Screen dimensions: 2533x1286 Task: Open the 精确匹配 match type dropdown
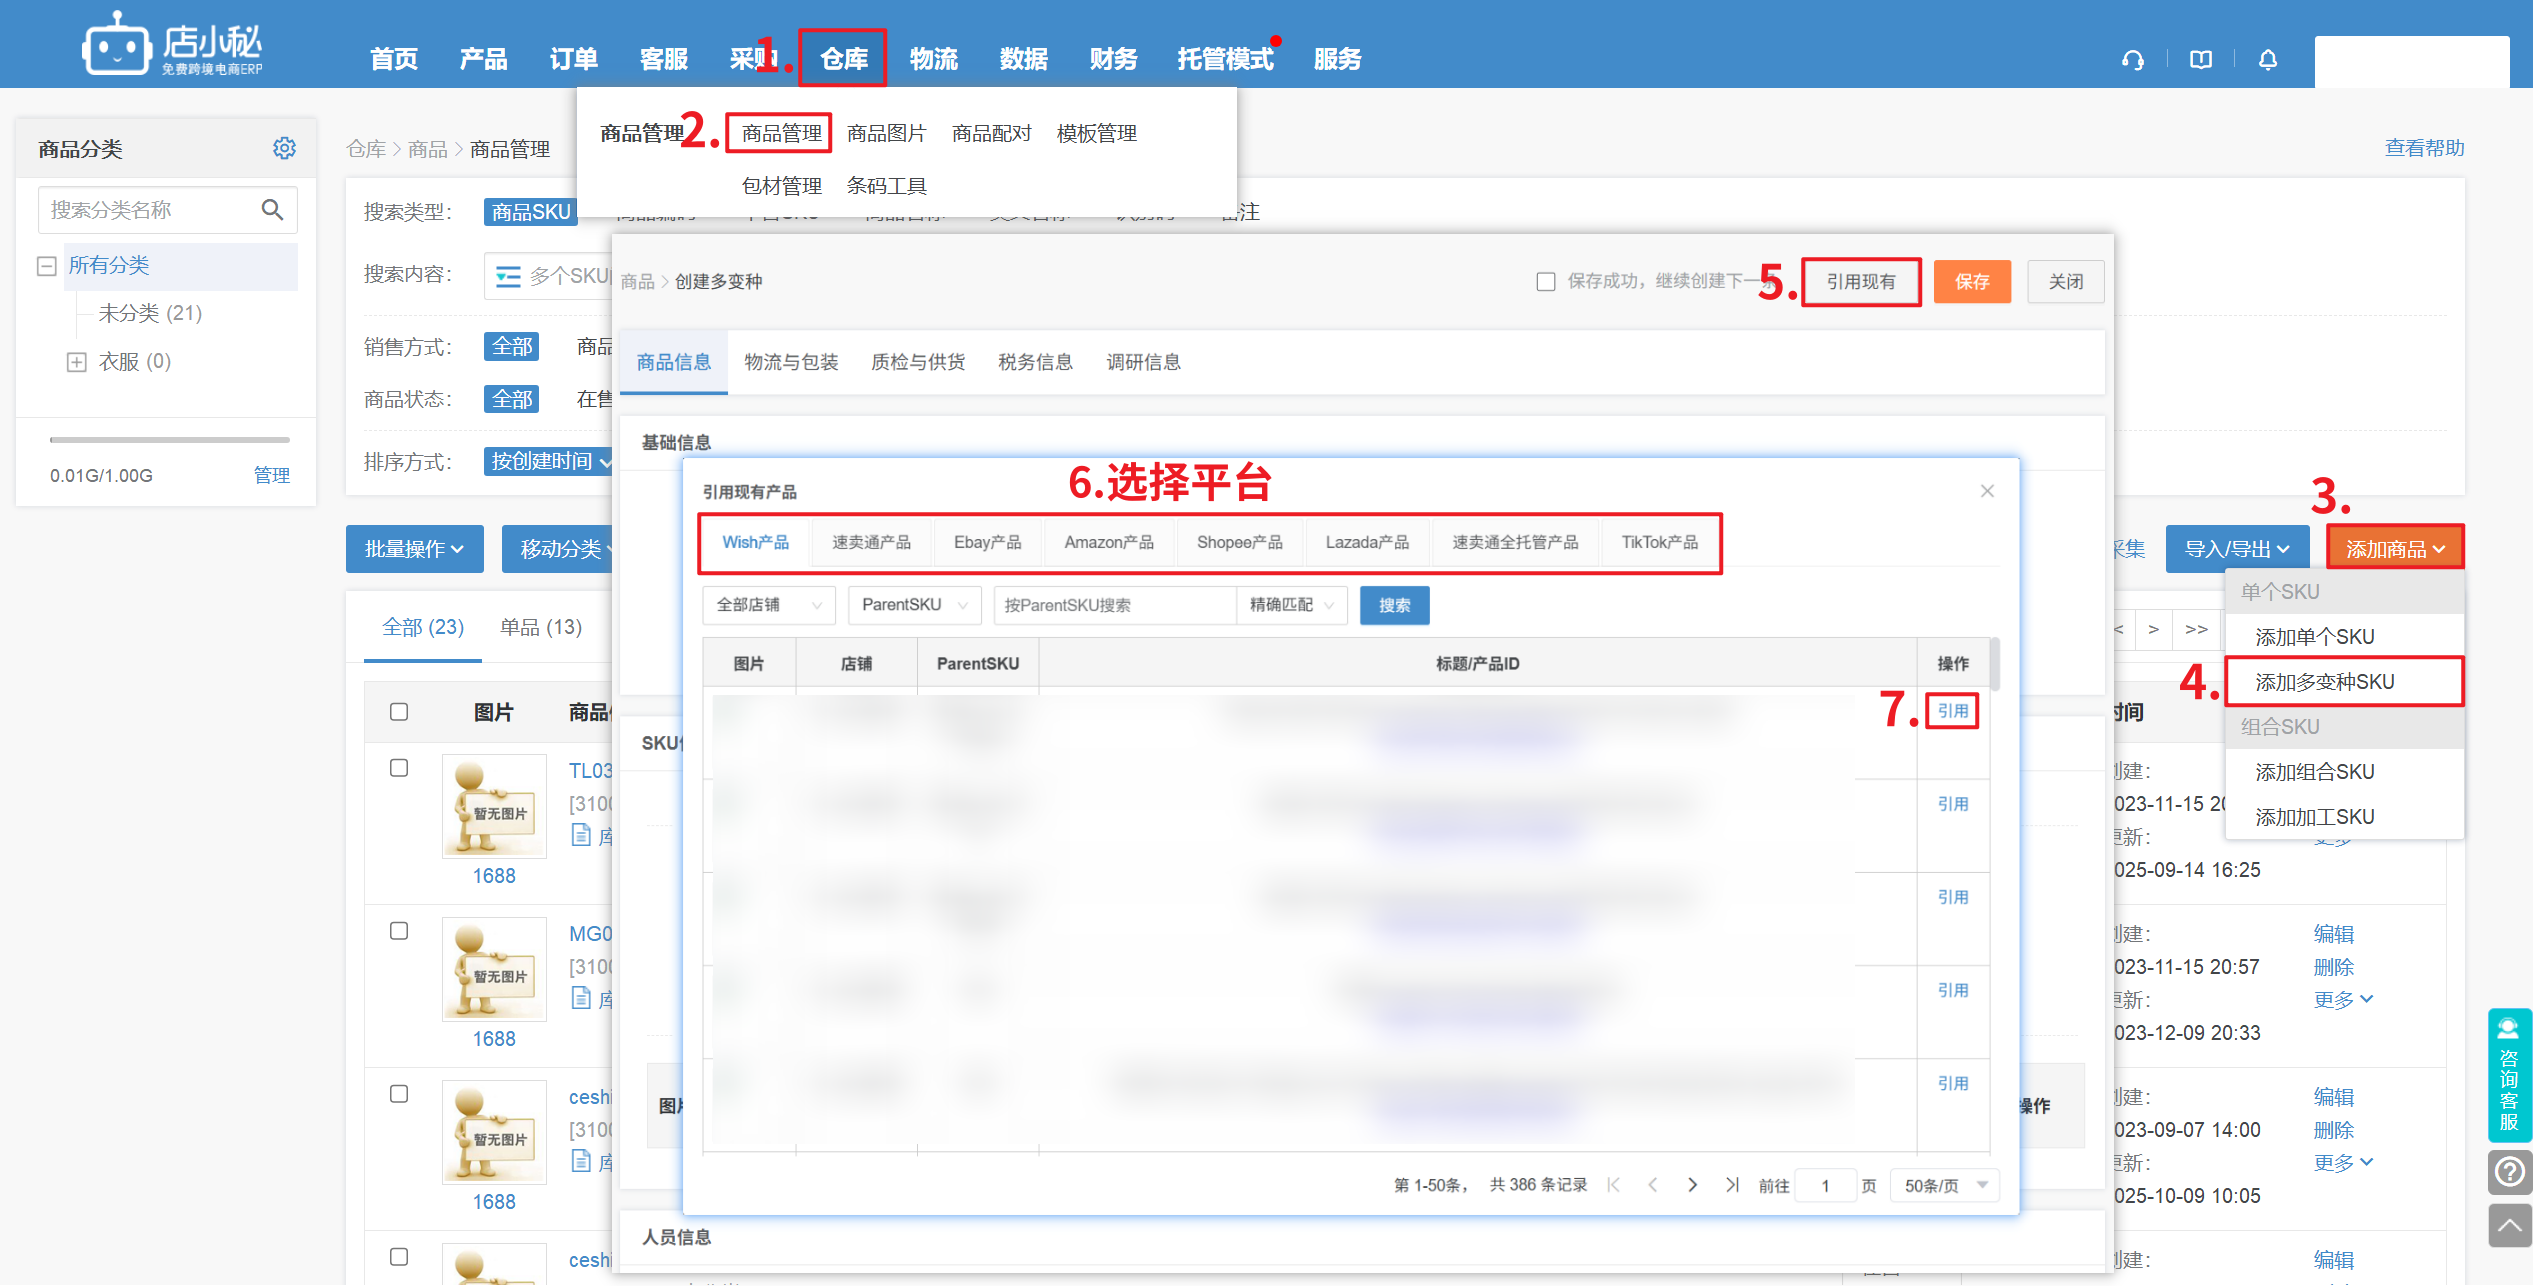click(x=1291, y=605)
